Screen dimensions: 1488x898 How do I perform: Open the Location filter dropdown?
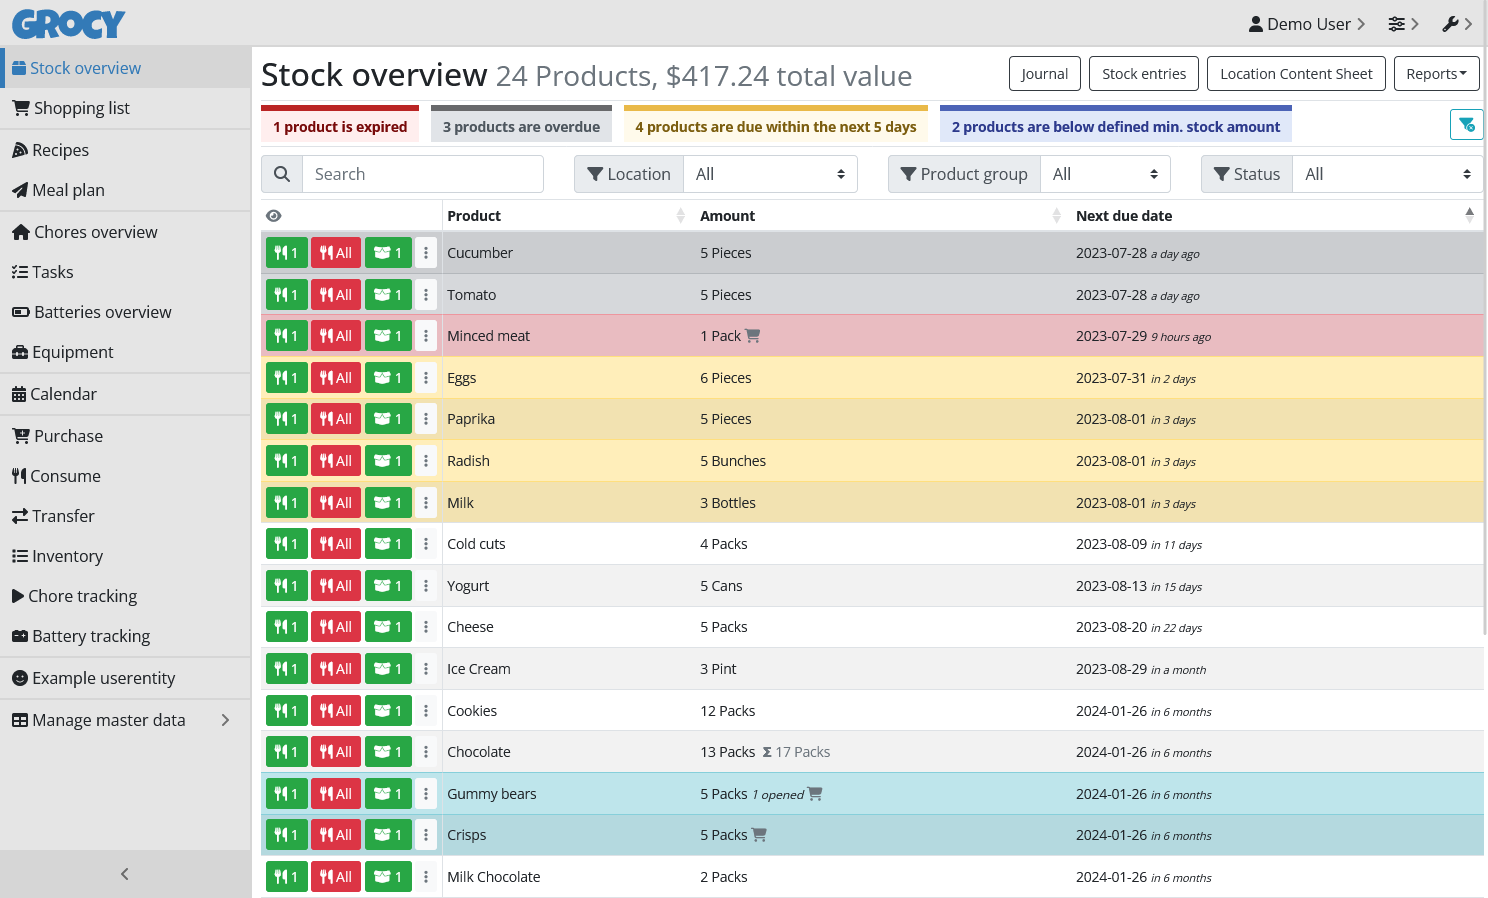click(x=770, y=174)
